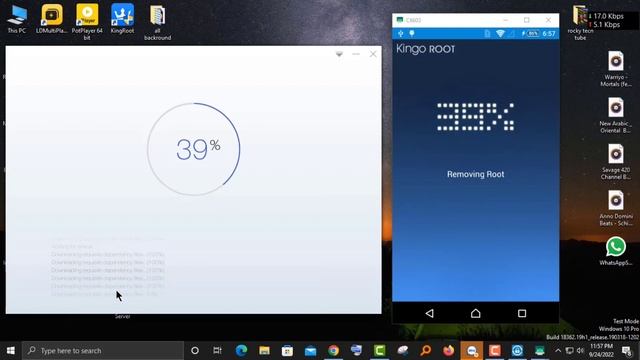Click the Wi-Fi icon in phone status bar
This screenshot has width=640, height=360.
tap(500, 33)
